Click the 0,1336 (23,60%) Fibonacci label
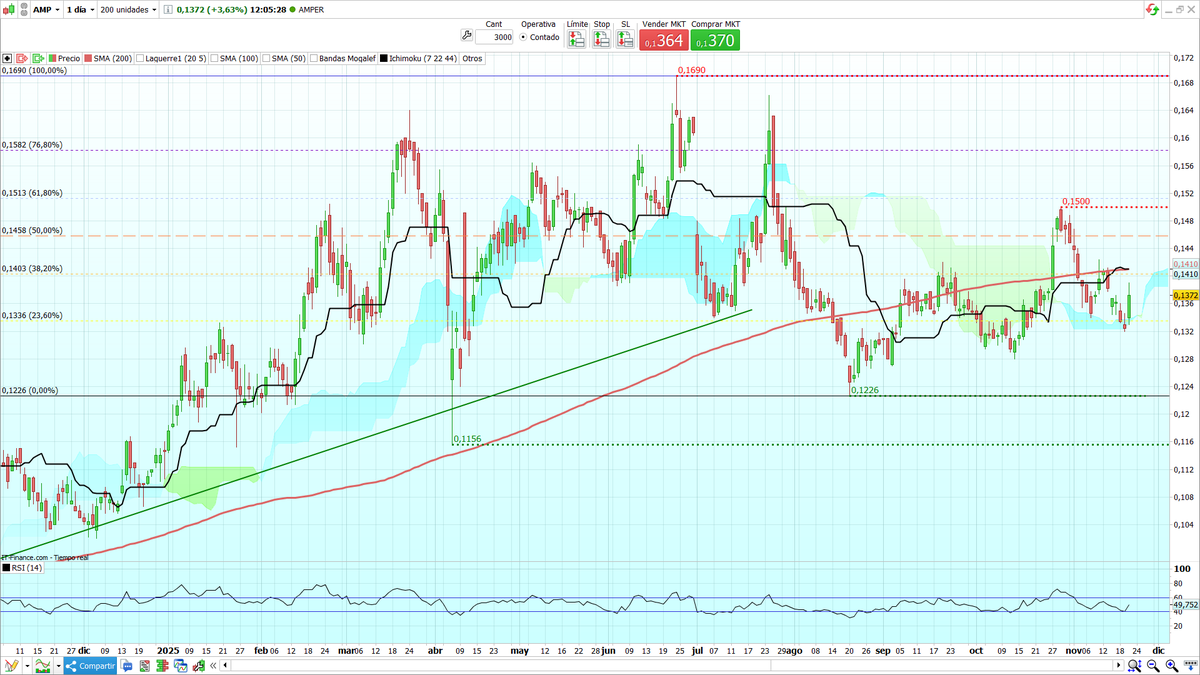1200x675 pixels. tap(32, 316)
